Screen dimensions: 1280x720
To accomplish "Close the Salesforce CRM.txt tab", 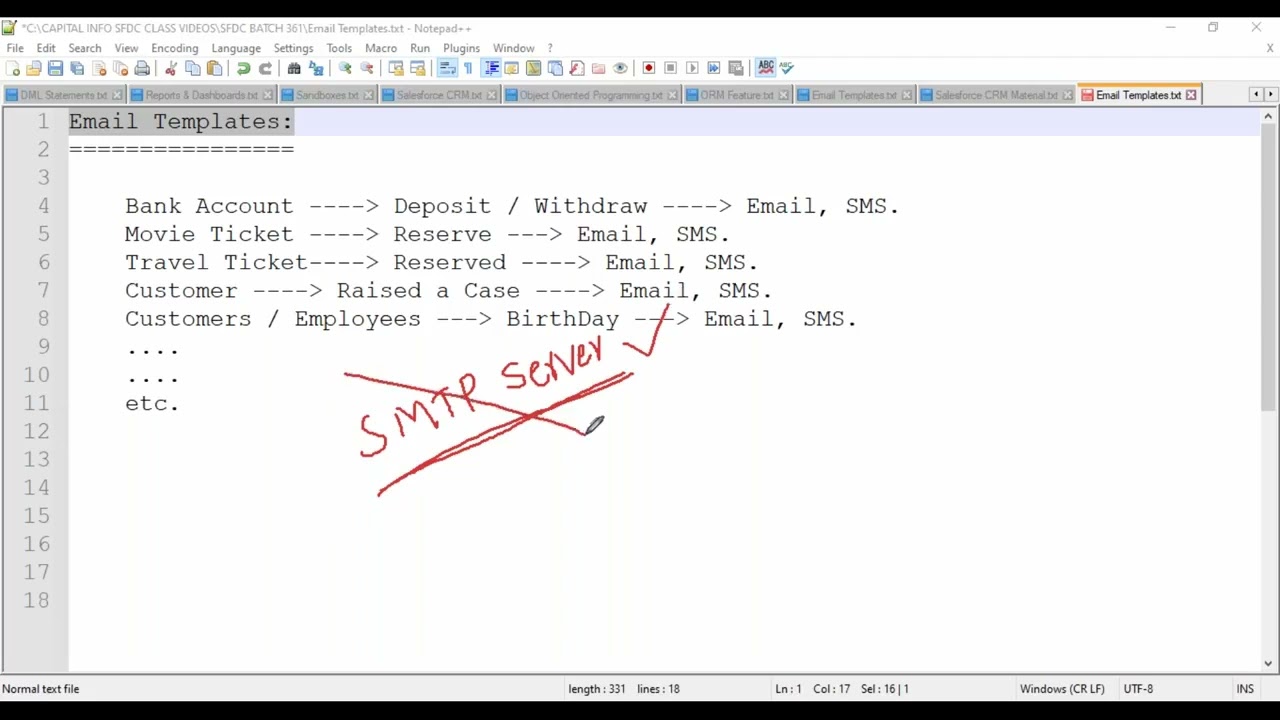I will point(491,95).
